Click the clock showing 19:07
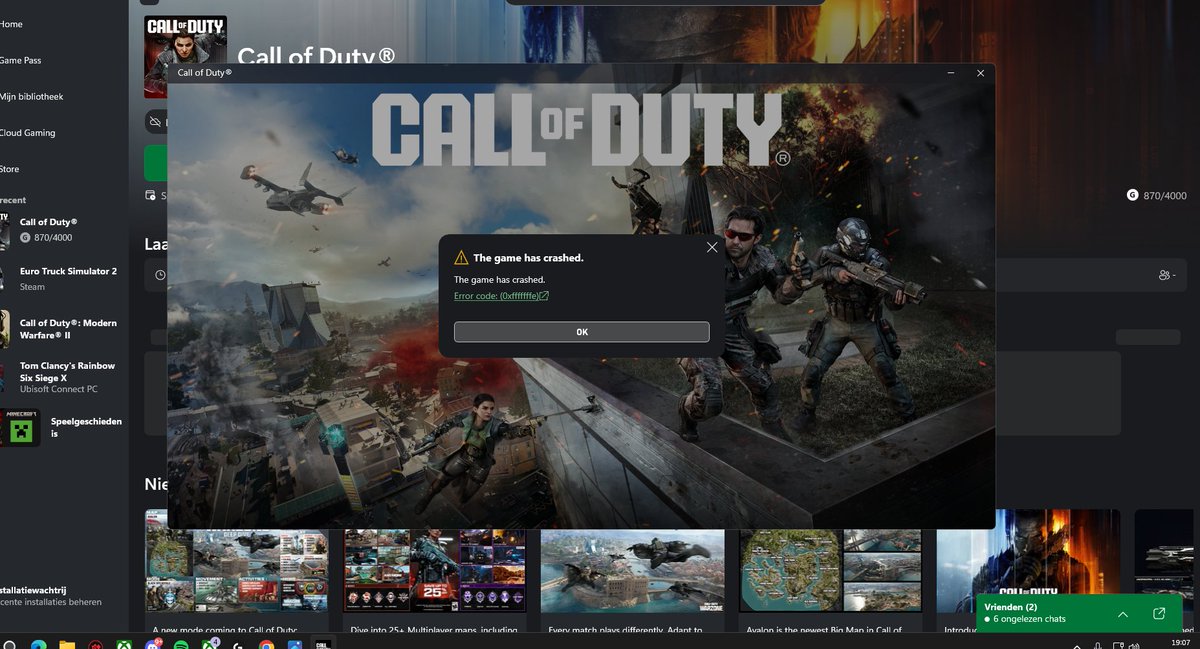 (x=1181, y=642)
